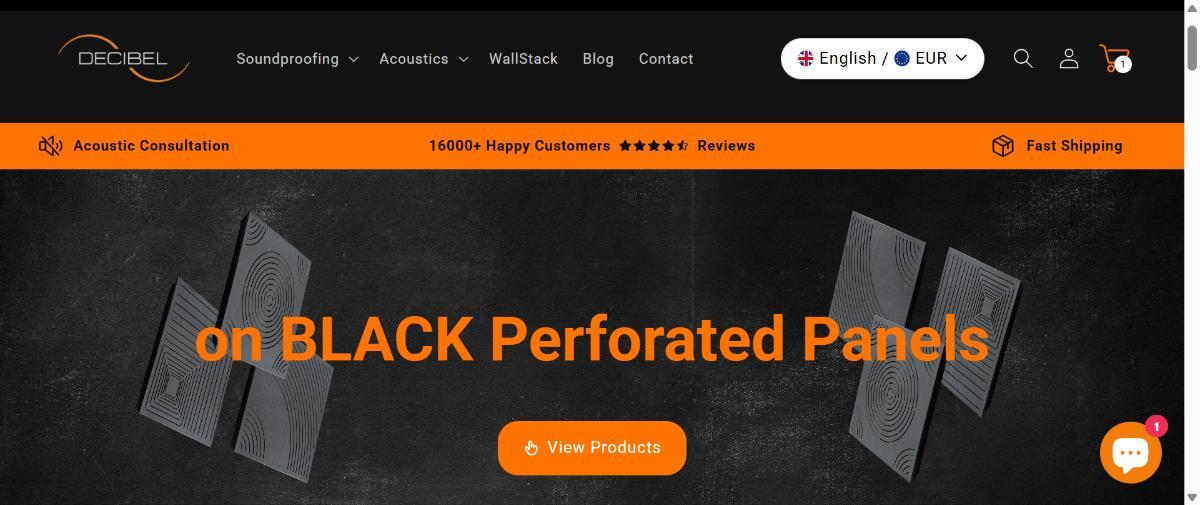Open the account login icon
The width and height of the screenshot is (1200, 505).
point(1068,59)
